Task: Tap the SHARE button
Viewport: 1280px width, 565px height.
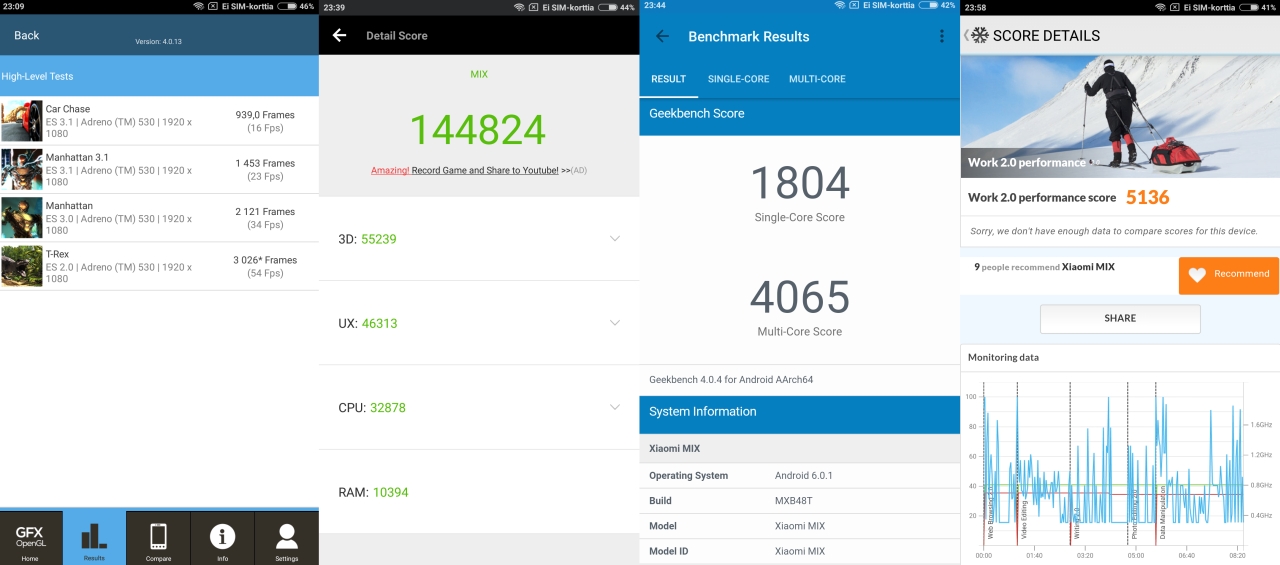Action: 1120,318
